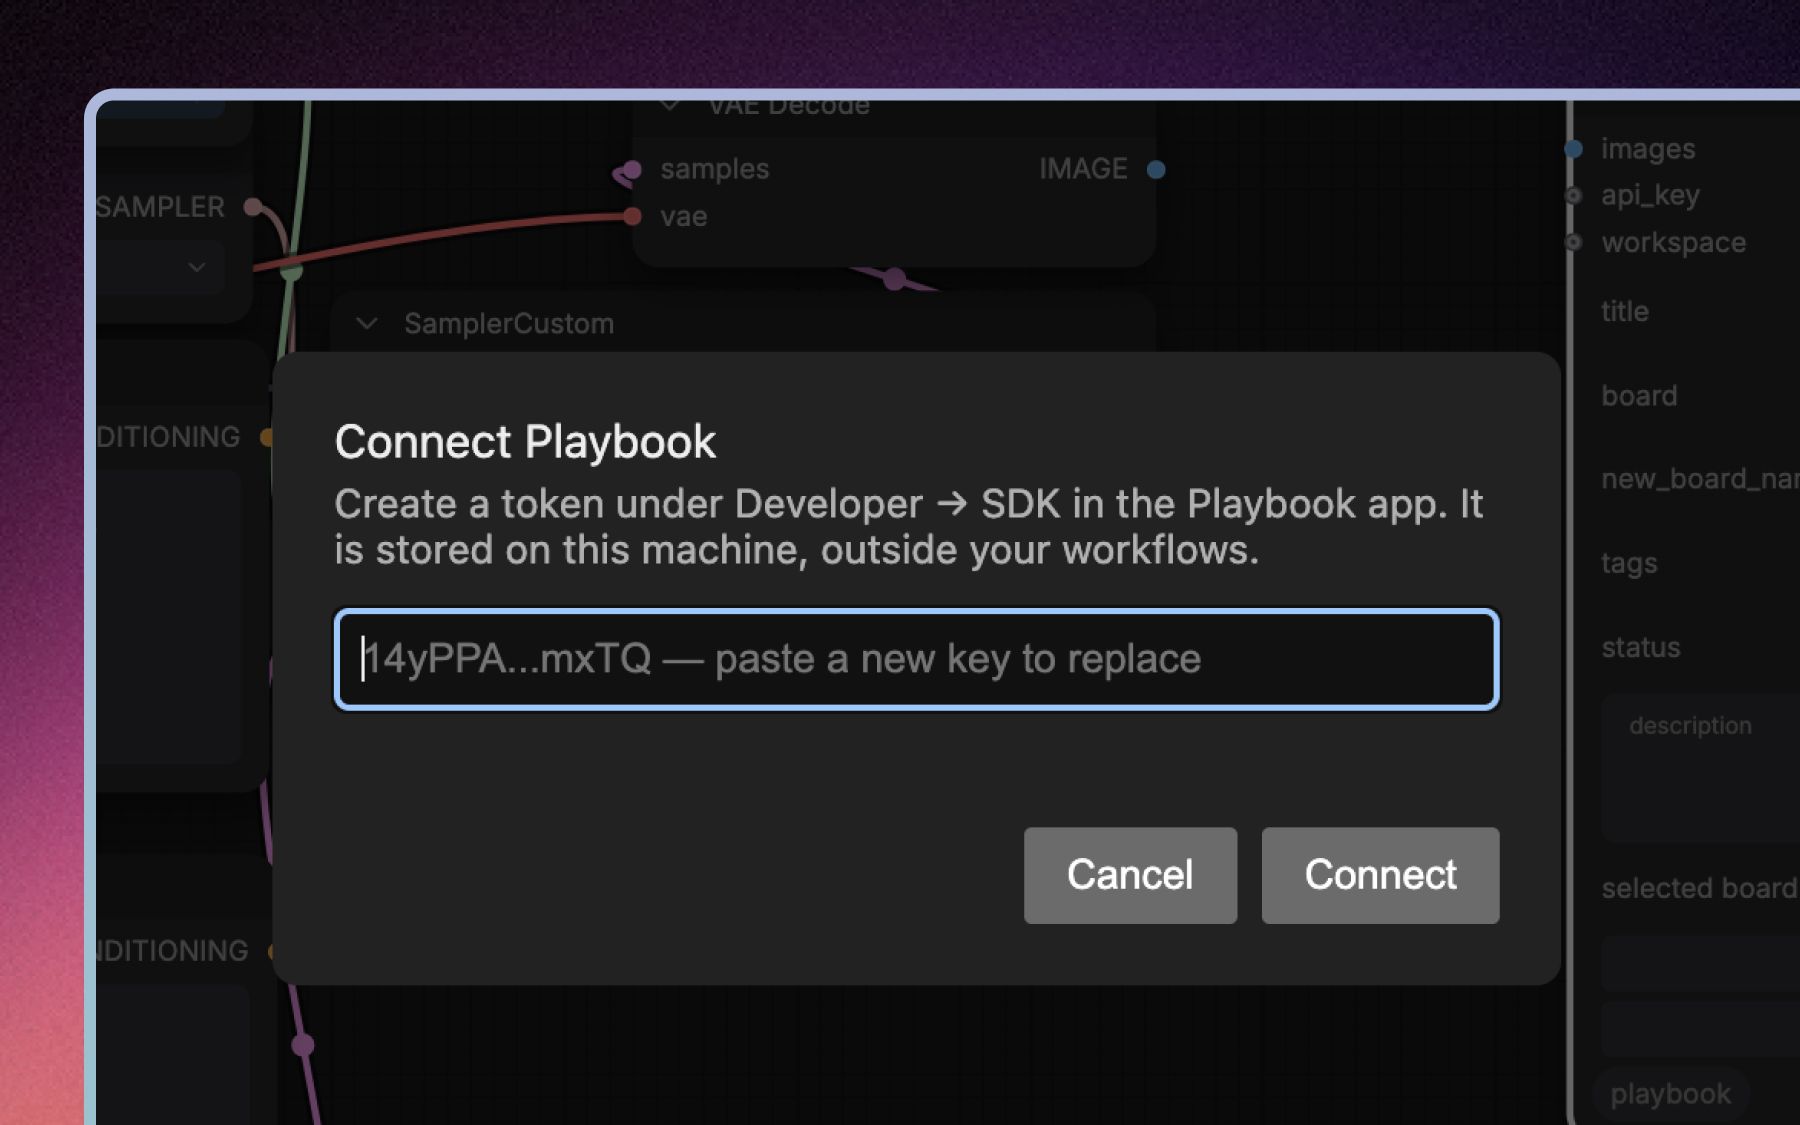Click the purple reroute dot at bottom left
The height and width of the screenshot is (1125, 1800).
(x=303, y=1045)
